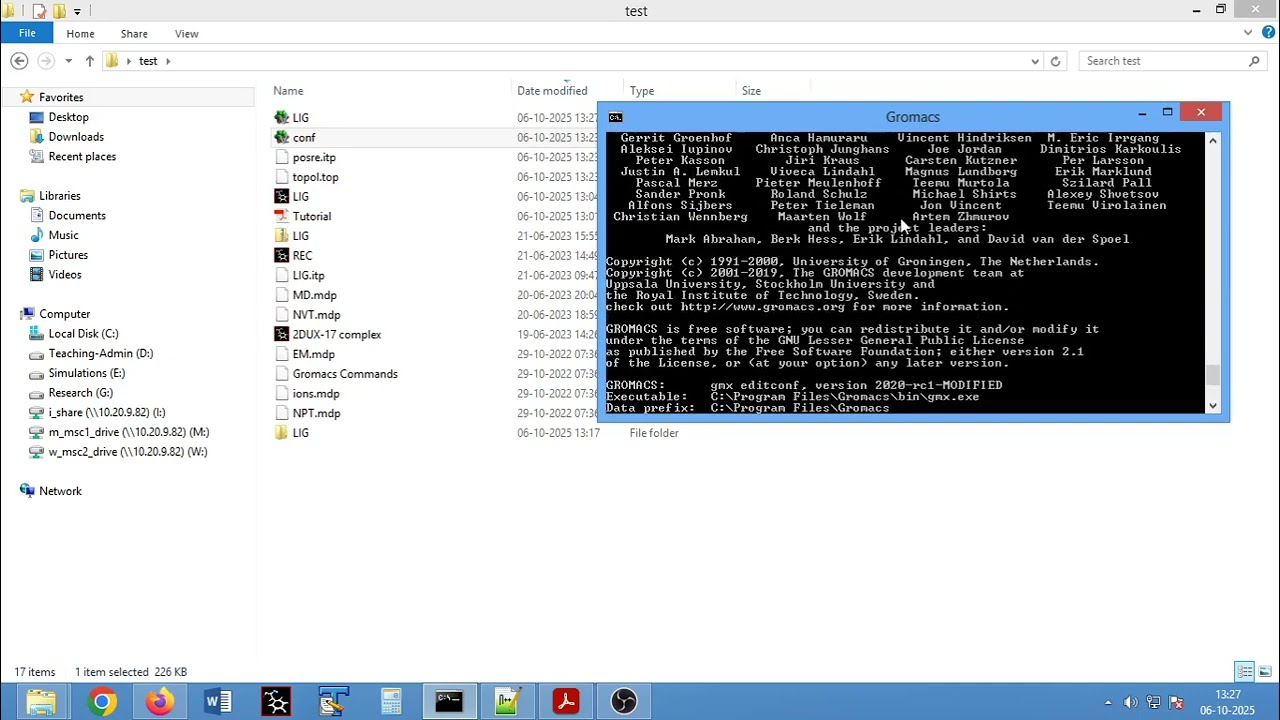Viewport: 1280px width, 720px height.
Task: Open OBS Studio from the taskbar
Action: pos(624,702)
